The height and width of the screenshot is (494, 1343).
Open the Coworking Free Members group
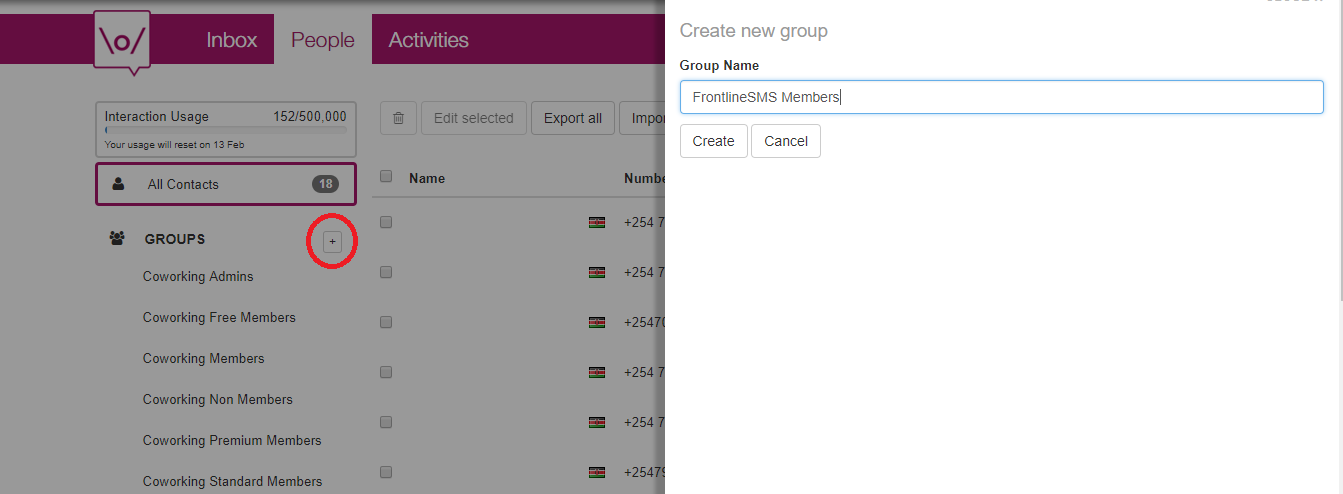[219, 317]
